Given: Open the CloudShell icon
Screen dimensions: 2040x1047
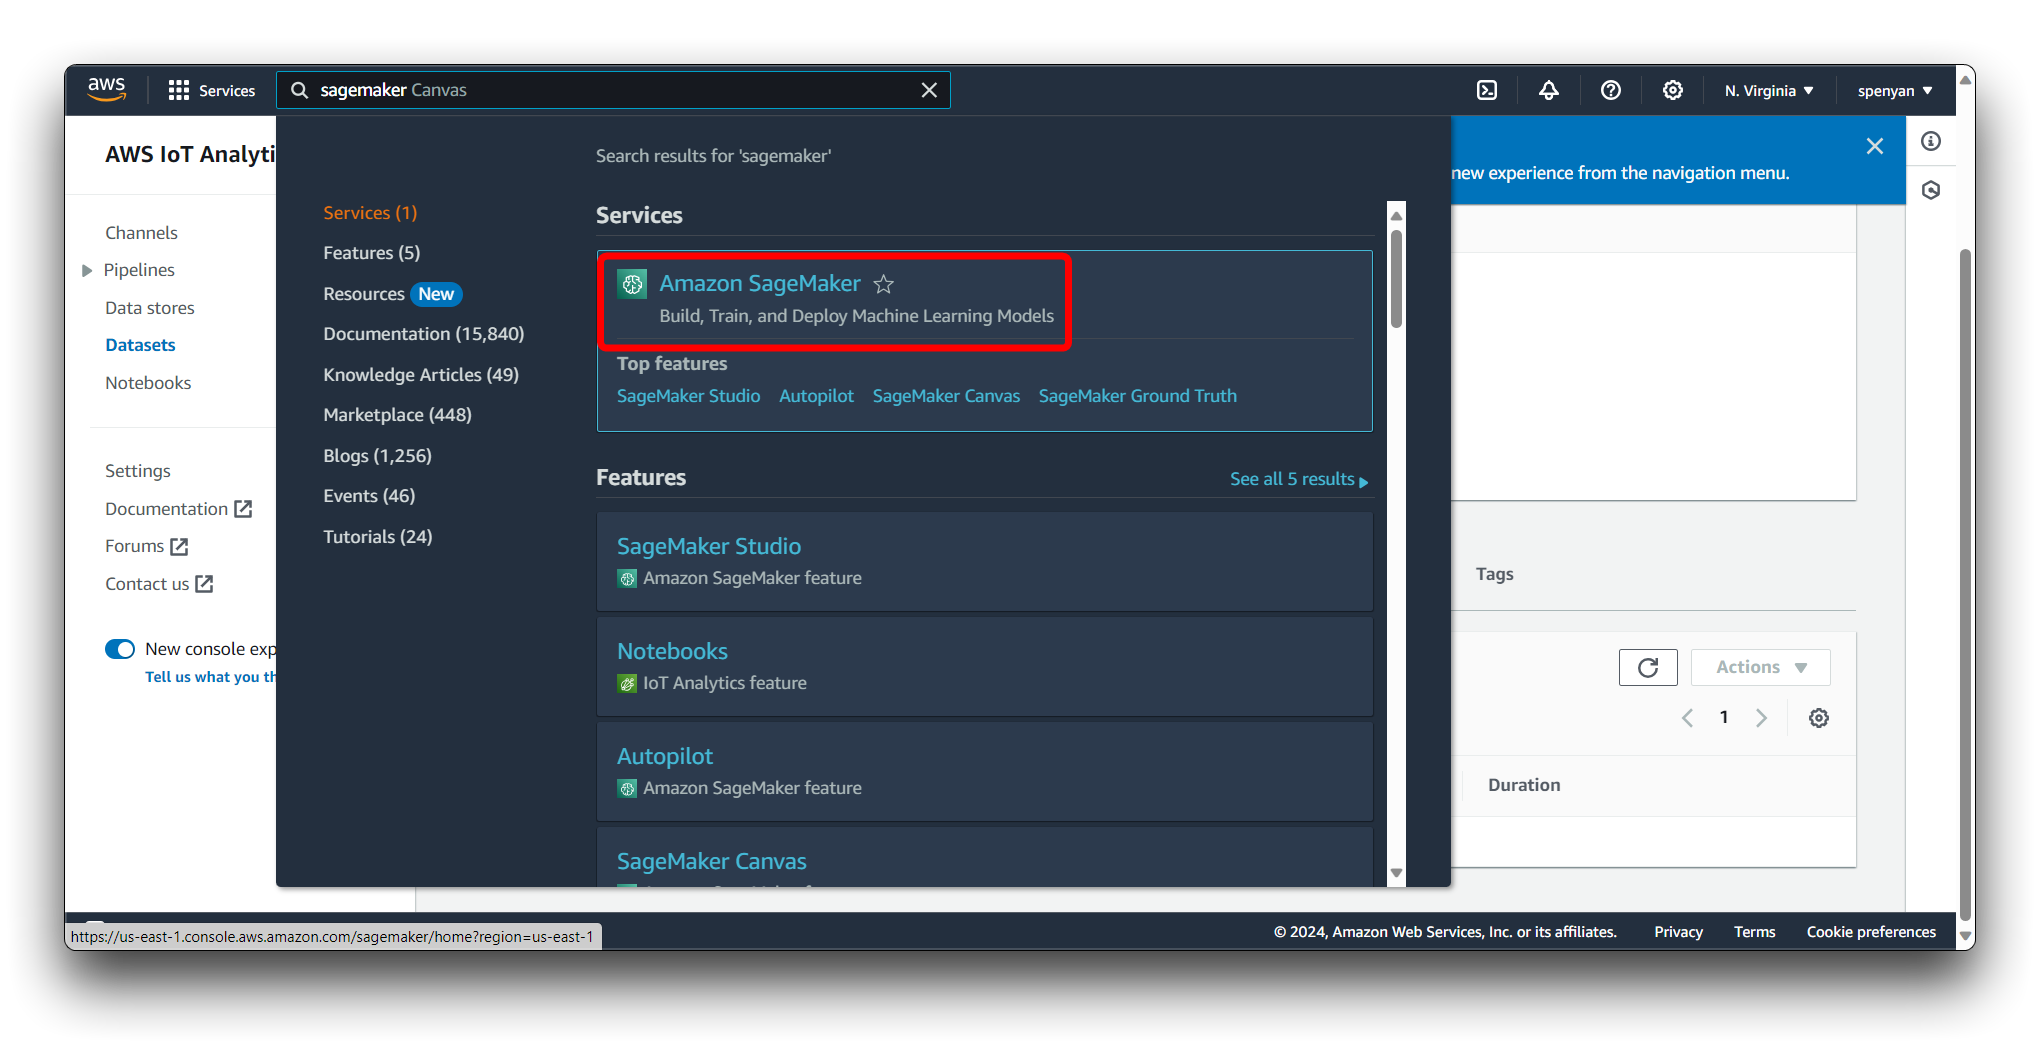Looking at the screenshot, I should (1487, 90).
